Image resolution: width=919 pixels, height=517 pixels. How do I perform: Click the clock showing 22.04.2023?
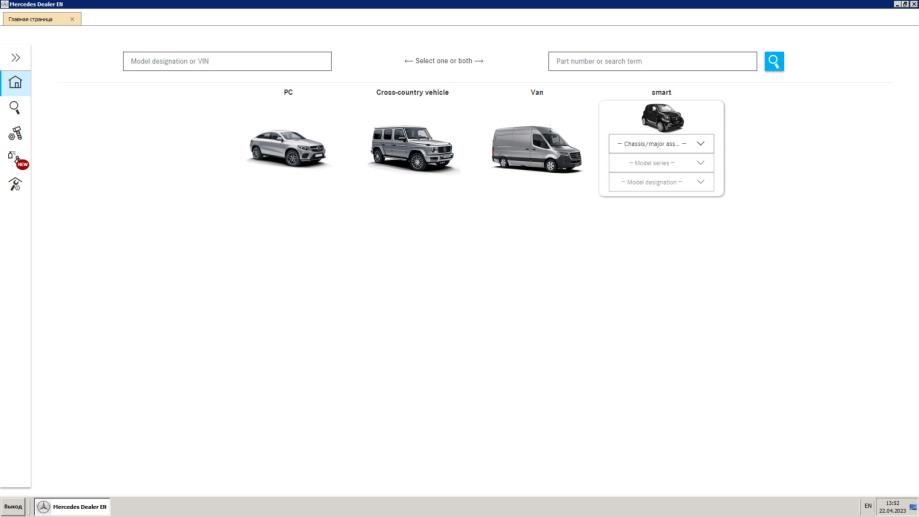pyautogui.click(x=892, y=507)
